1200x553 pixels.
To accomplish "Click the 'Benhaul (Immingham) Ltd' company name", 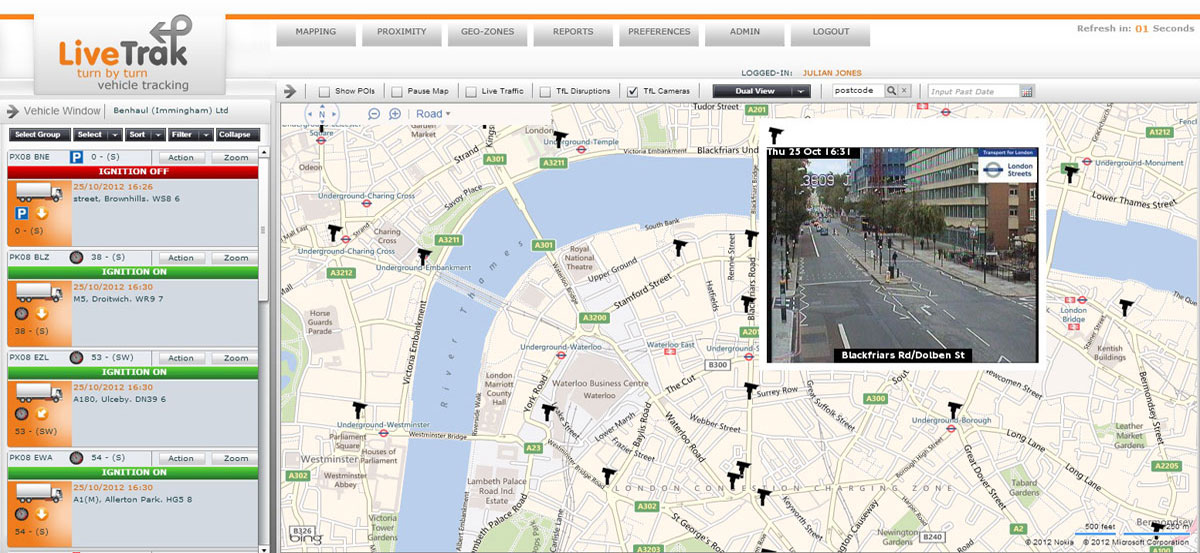I will 171,110.
